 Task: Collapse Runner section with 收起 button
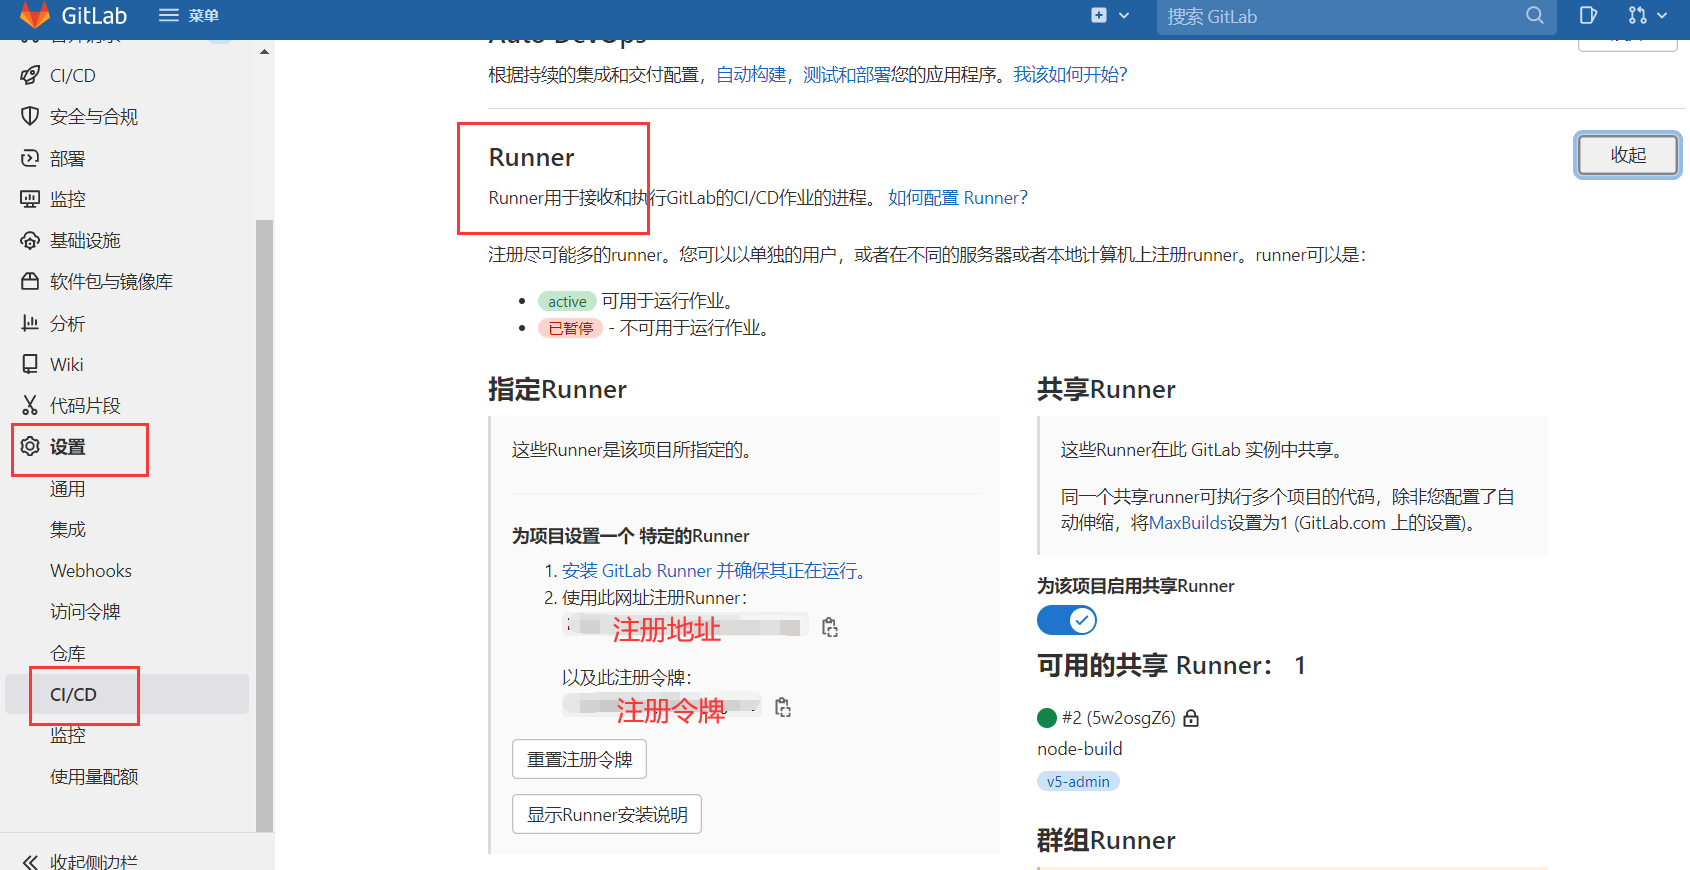(x=1628, y=155)
